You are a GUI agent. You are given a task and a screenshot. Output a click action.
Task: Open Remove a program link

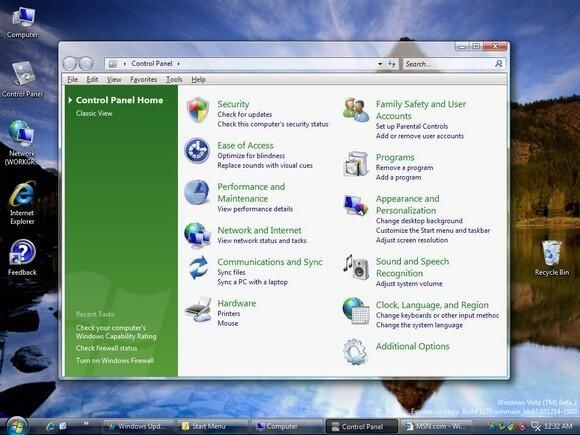coord(404,168)
